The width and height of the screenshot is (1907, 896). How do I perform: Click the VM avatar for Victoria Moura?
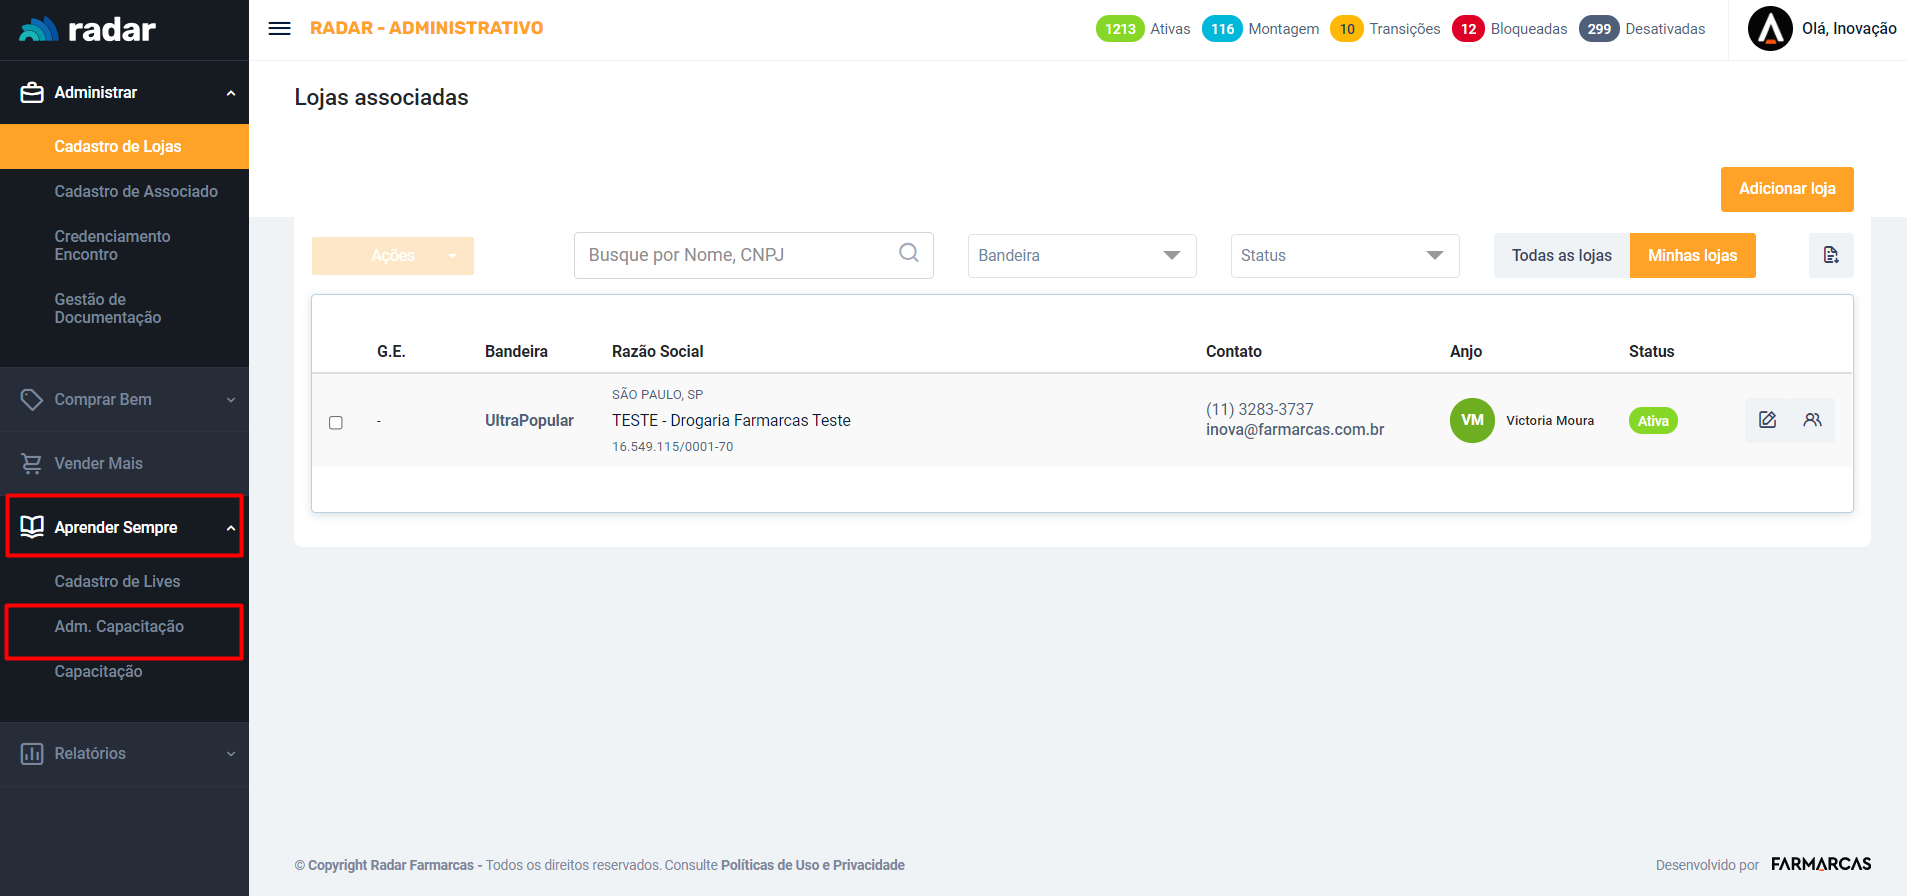point(1471,420)
